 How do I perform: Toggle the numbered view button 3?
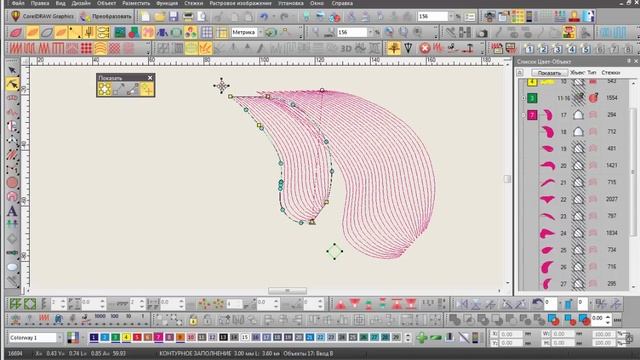coord(557,49)
